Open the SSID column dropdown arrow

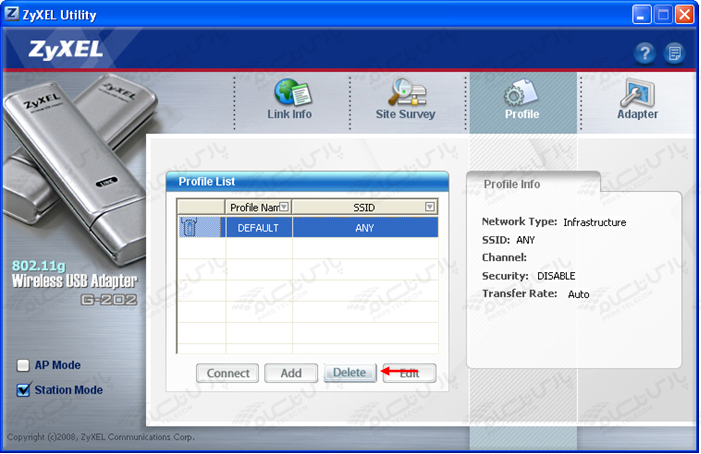point(430,206)
